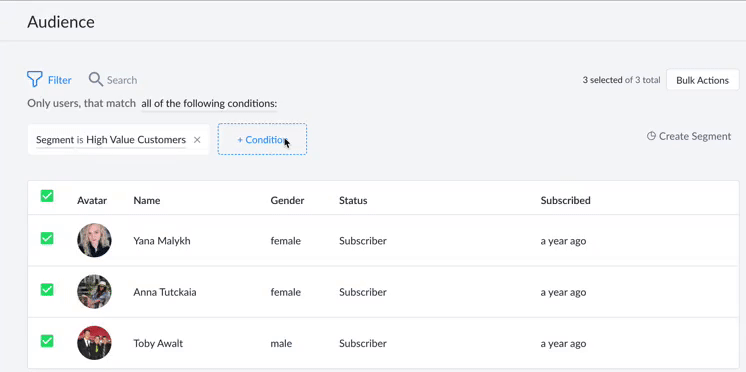Uncheck Yana Malykh's row checkbox

pyautogui.click(x=47, y=238)
